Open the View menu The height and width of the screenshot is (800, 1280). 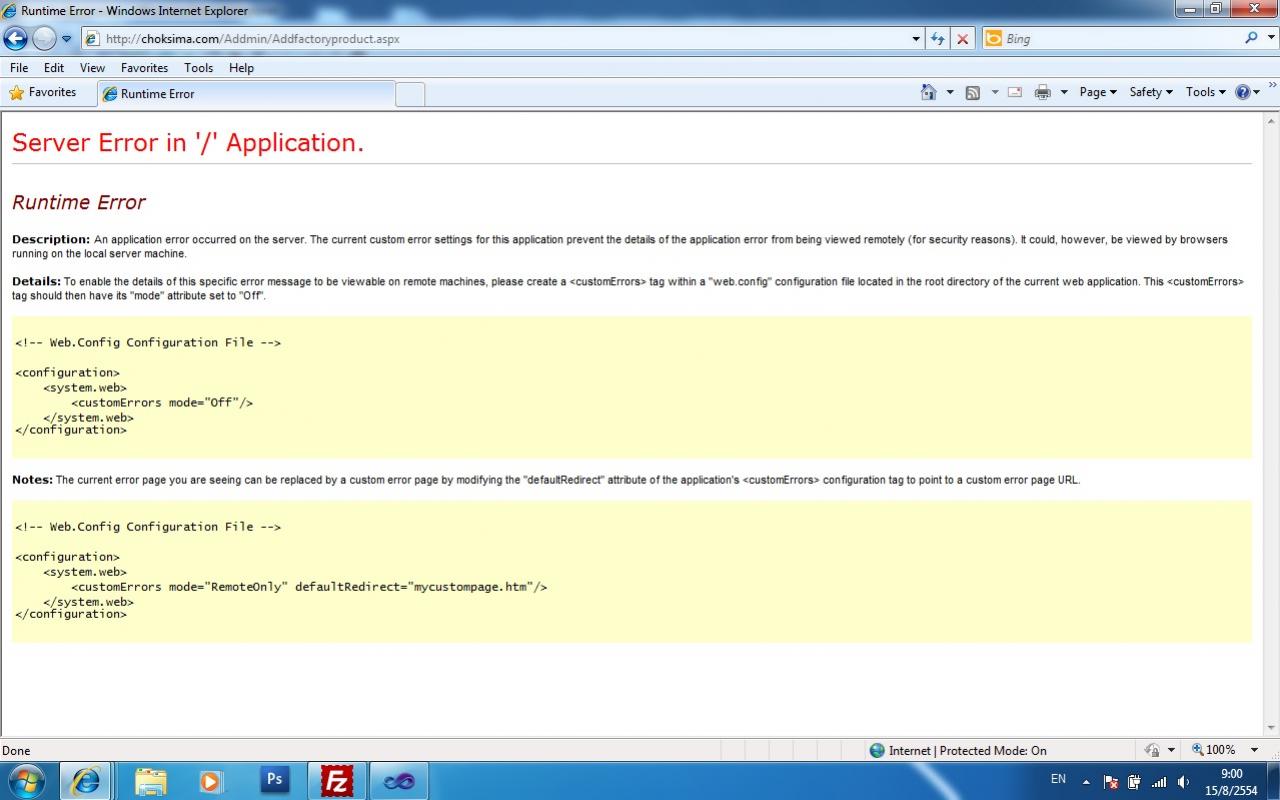click(92, 68)
